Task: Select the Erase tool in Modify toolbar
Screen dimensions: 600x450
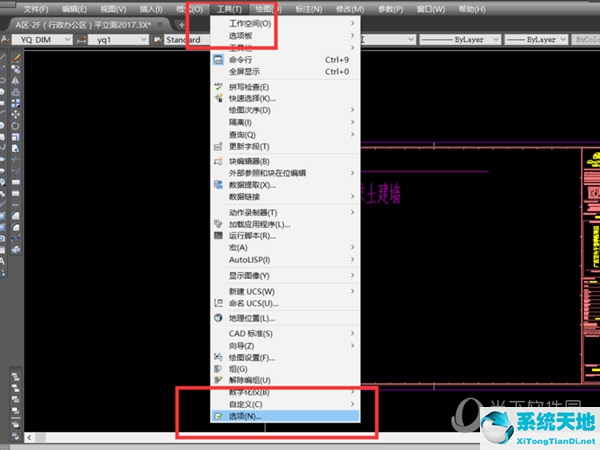Action: pos(16,58)
